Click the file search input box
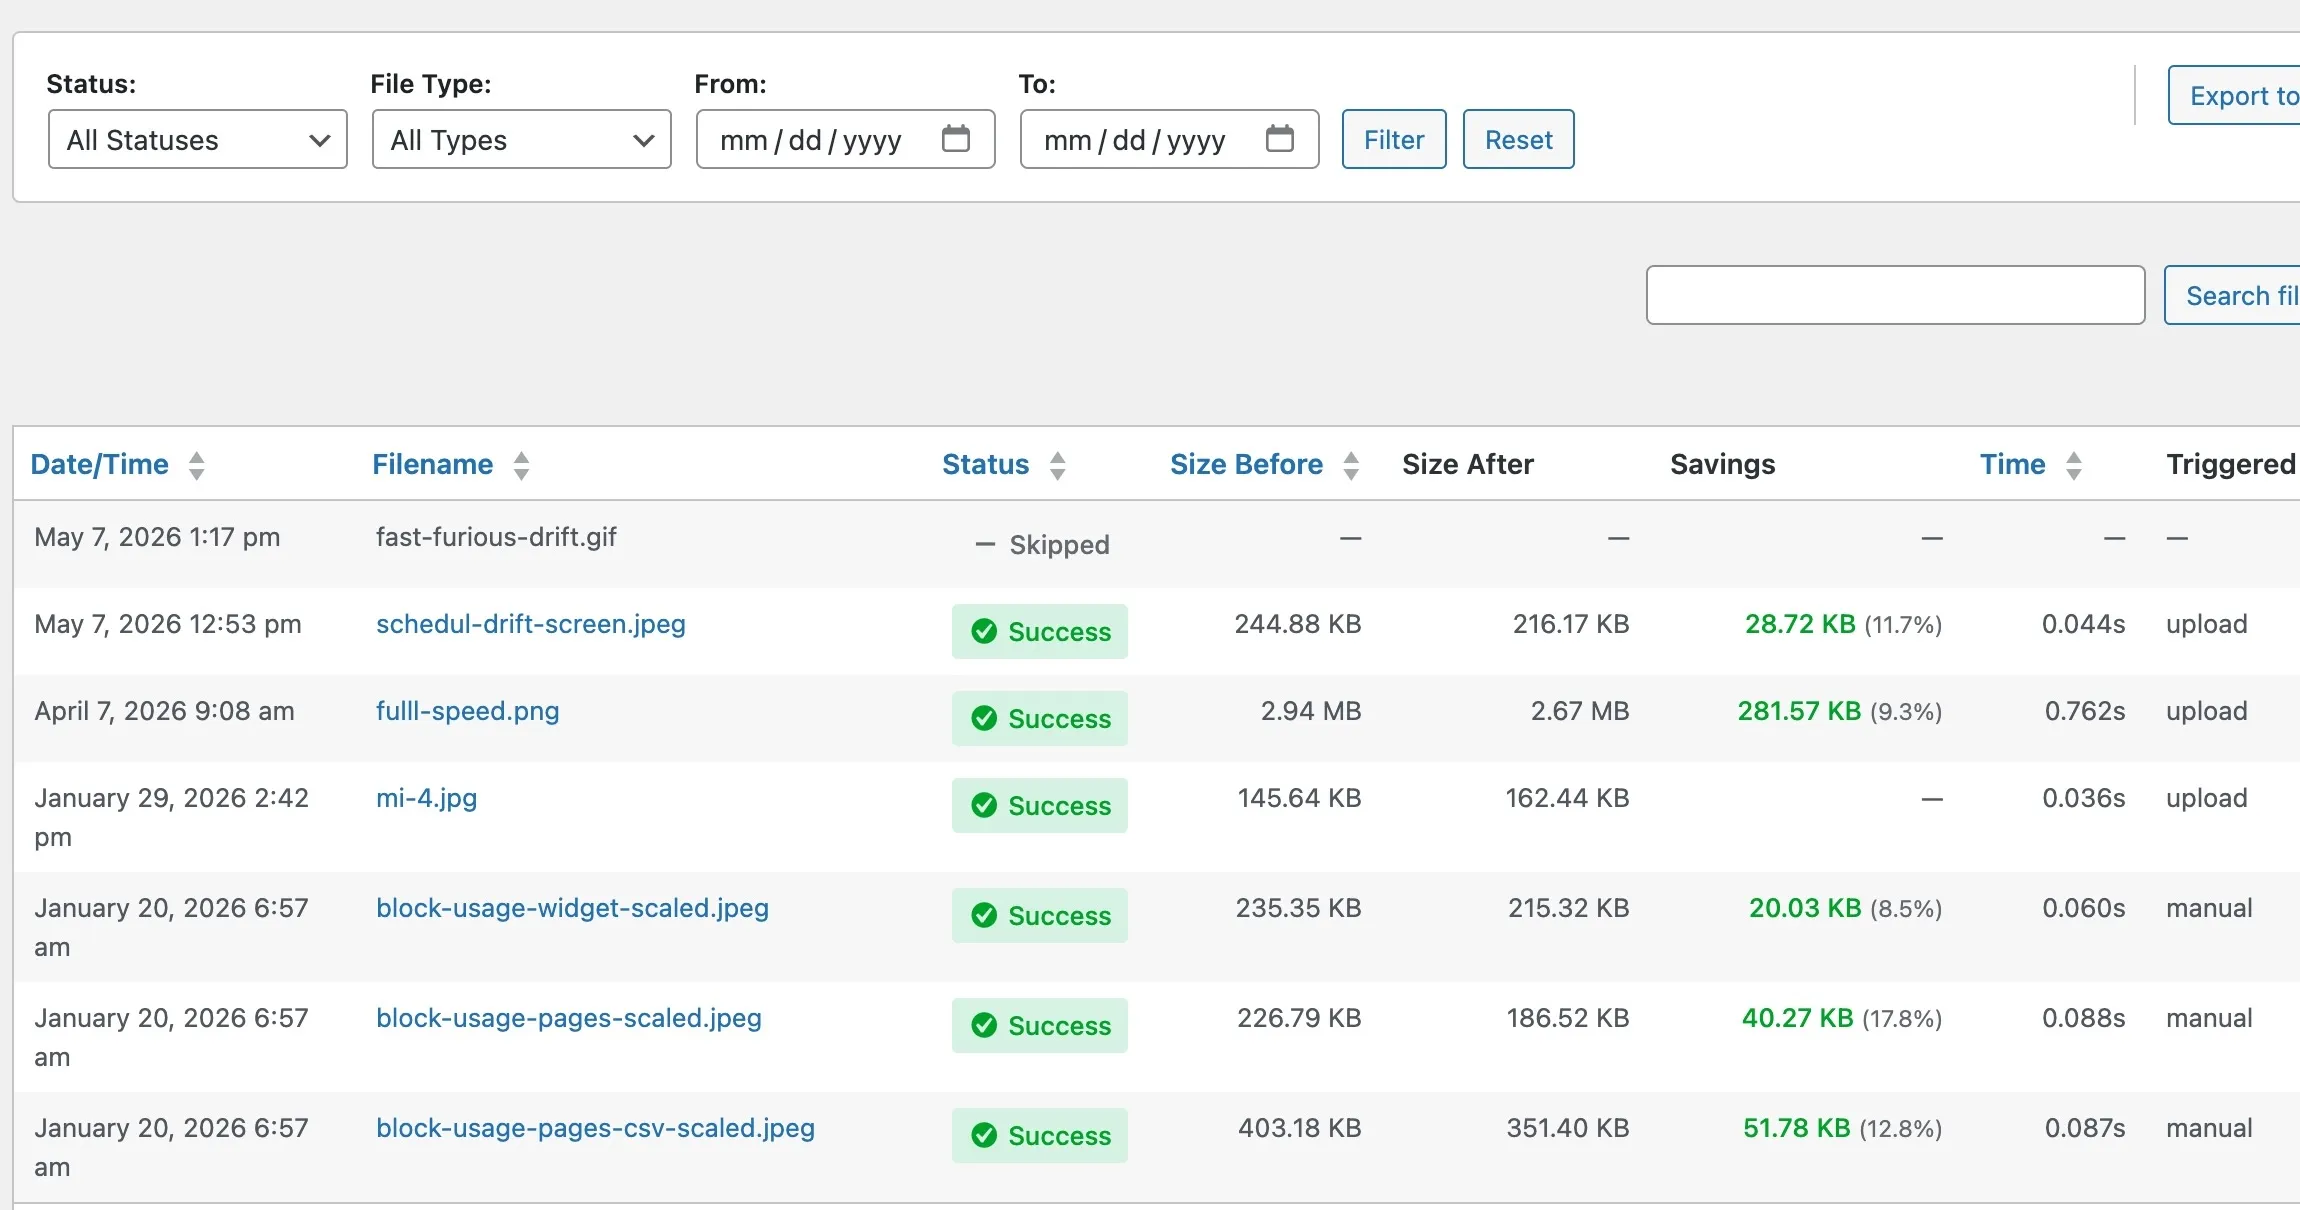The image size is (2300, 1210). [1895, 295]
